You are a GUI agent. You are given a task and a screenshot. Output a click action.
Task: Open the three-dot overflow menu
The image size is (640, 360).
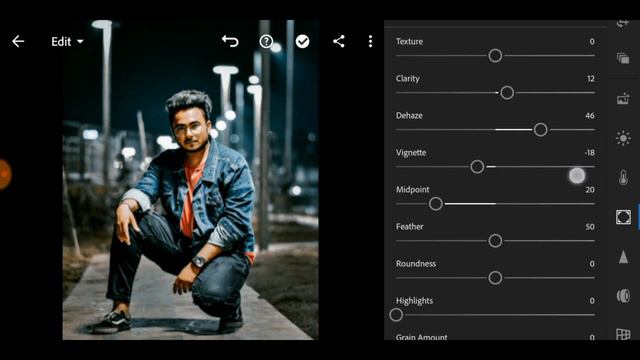click(x=370, y=41)
